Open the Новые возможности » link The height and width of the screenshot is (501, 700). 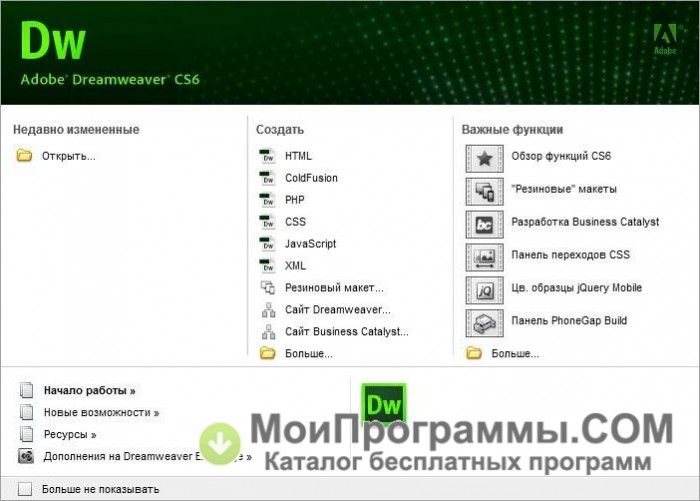tap(101, 413)
